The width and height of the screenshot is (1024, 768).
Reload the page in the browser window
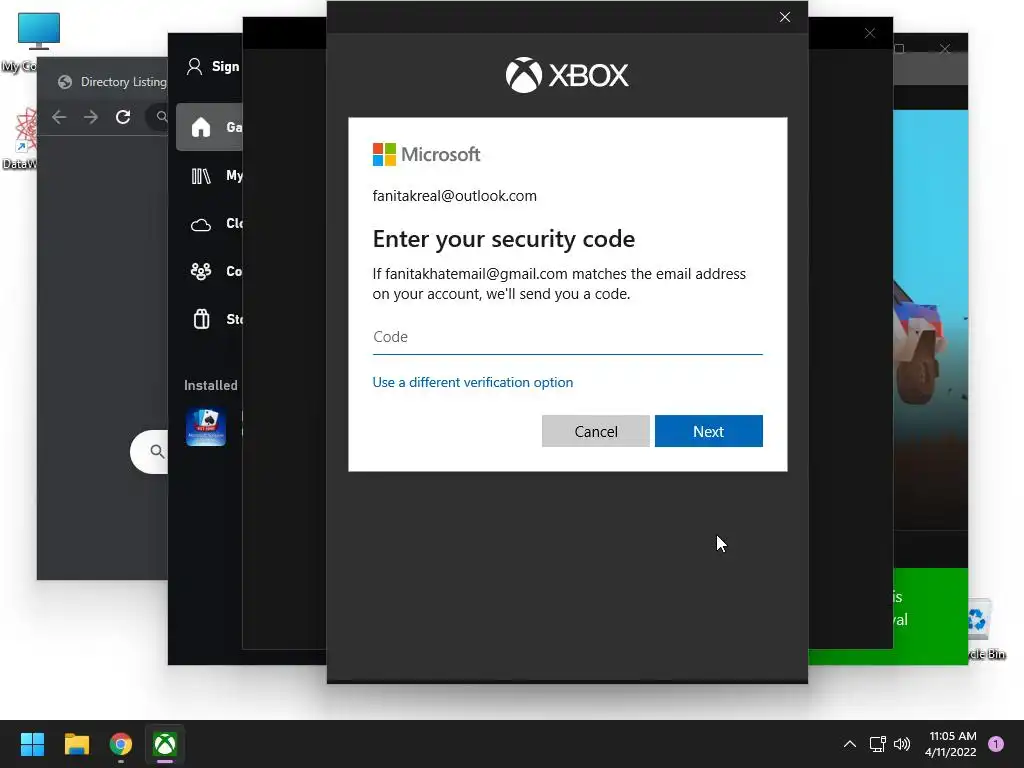tap(123, 117)
